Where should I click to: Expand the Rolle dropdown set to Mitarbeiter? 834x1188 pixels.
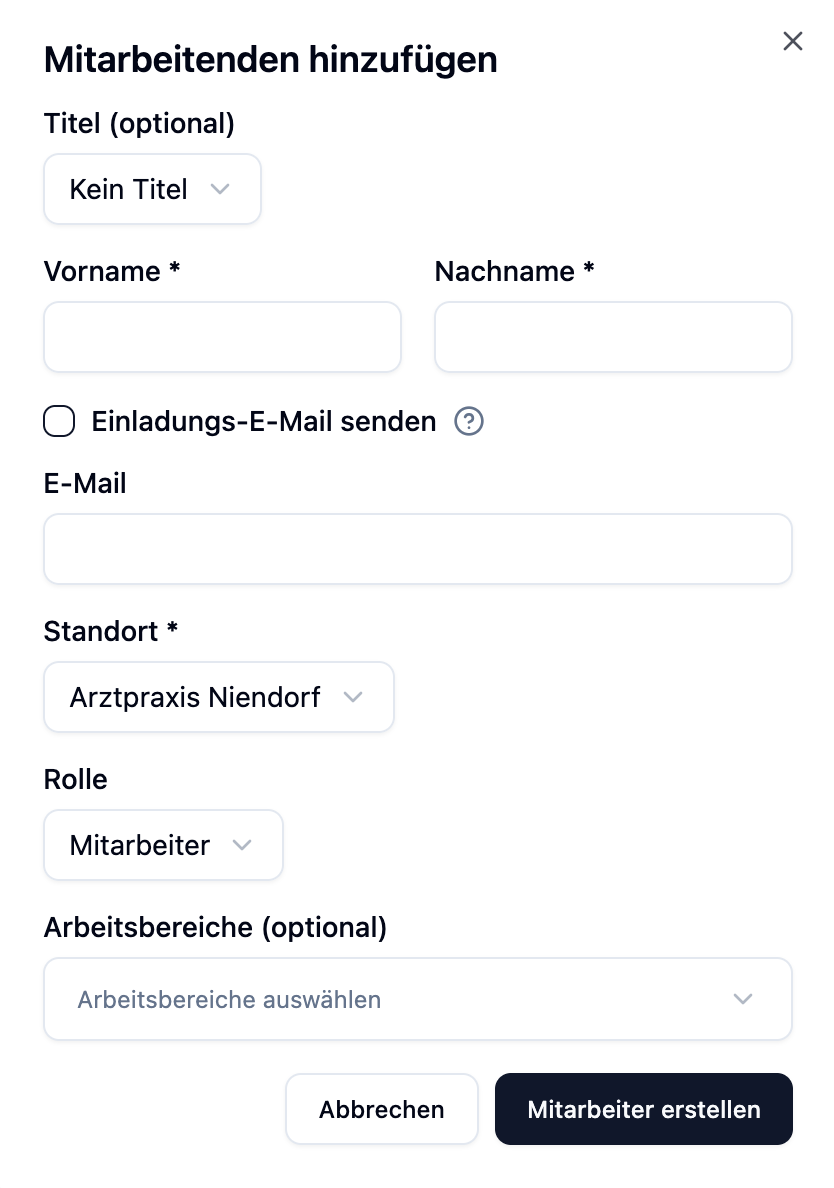[x=163, y=845]
